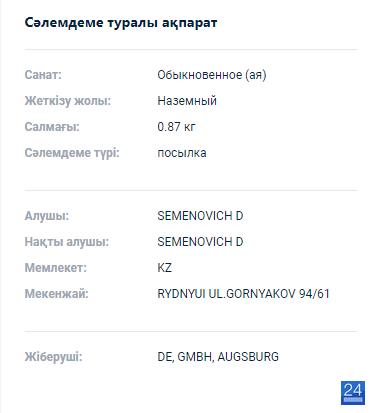This screenshot has width=373, height=413.
Task: Select the RYDNYUI UL.GORNYAKOV 94/61 address
Action: point(243,294)
